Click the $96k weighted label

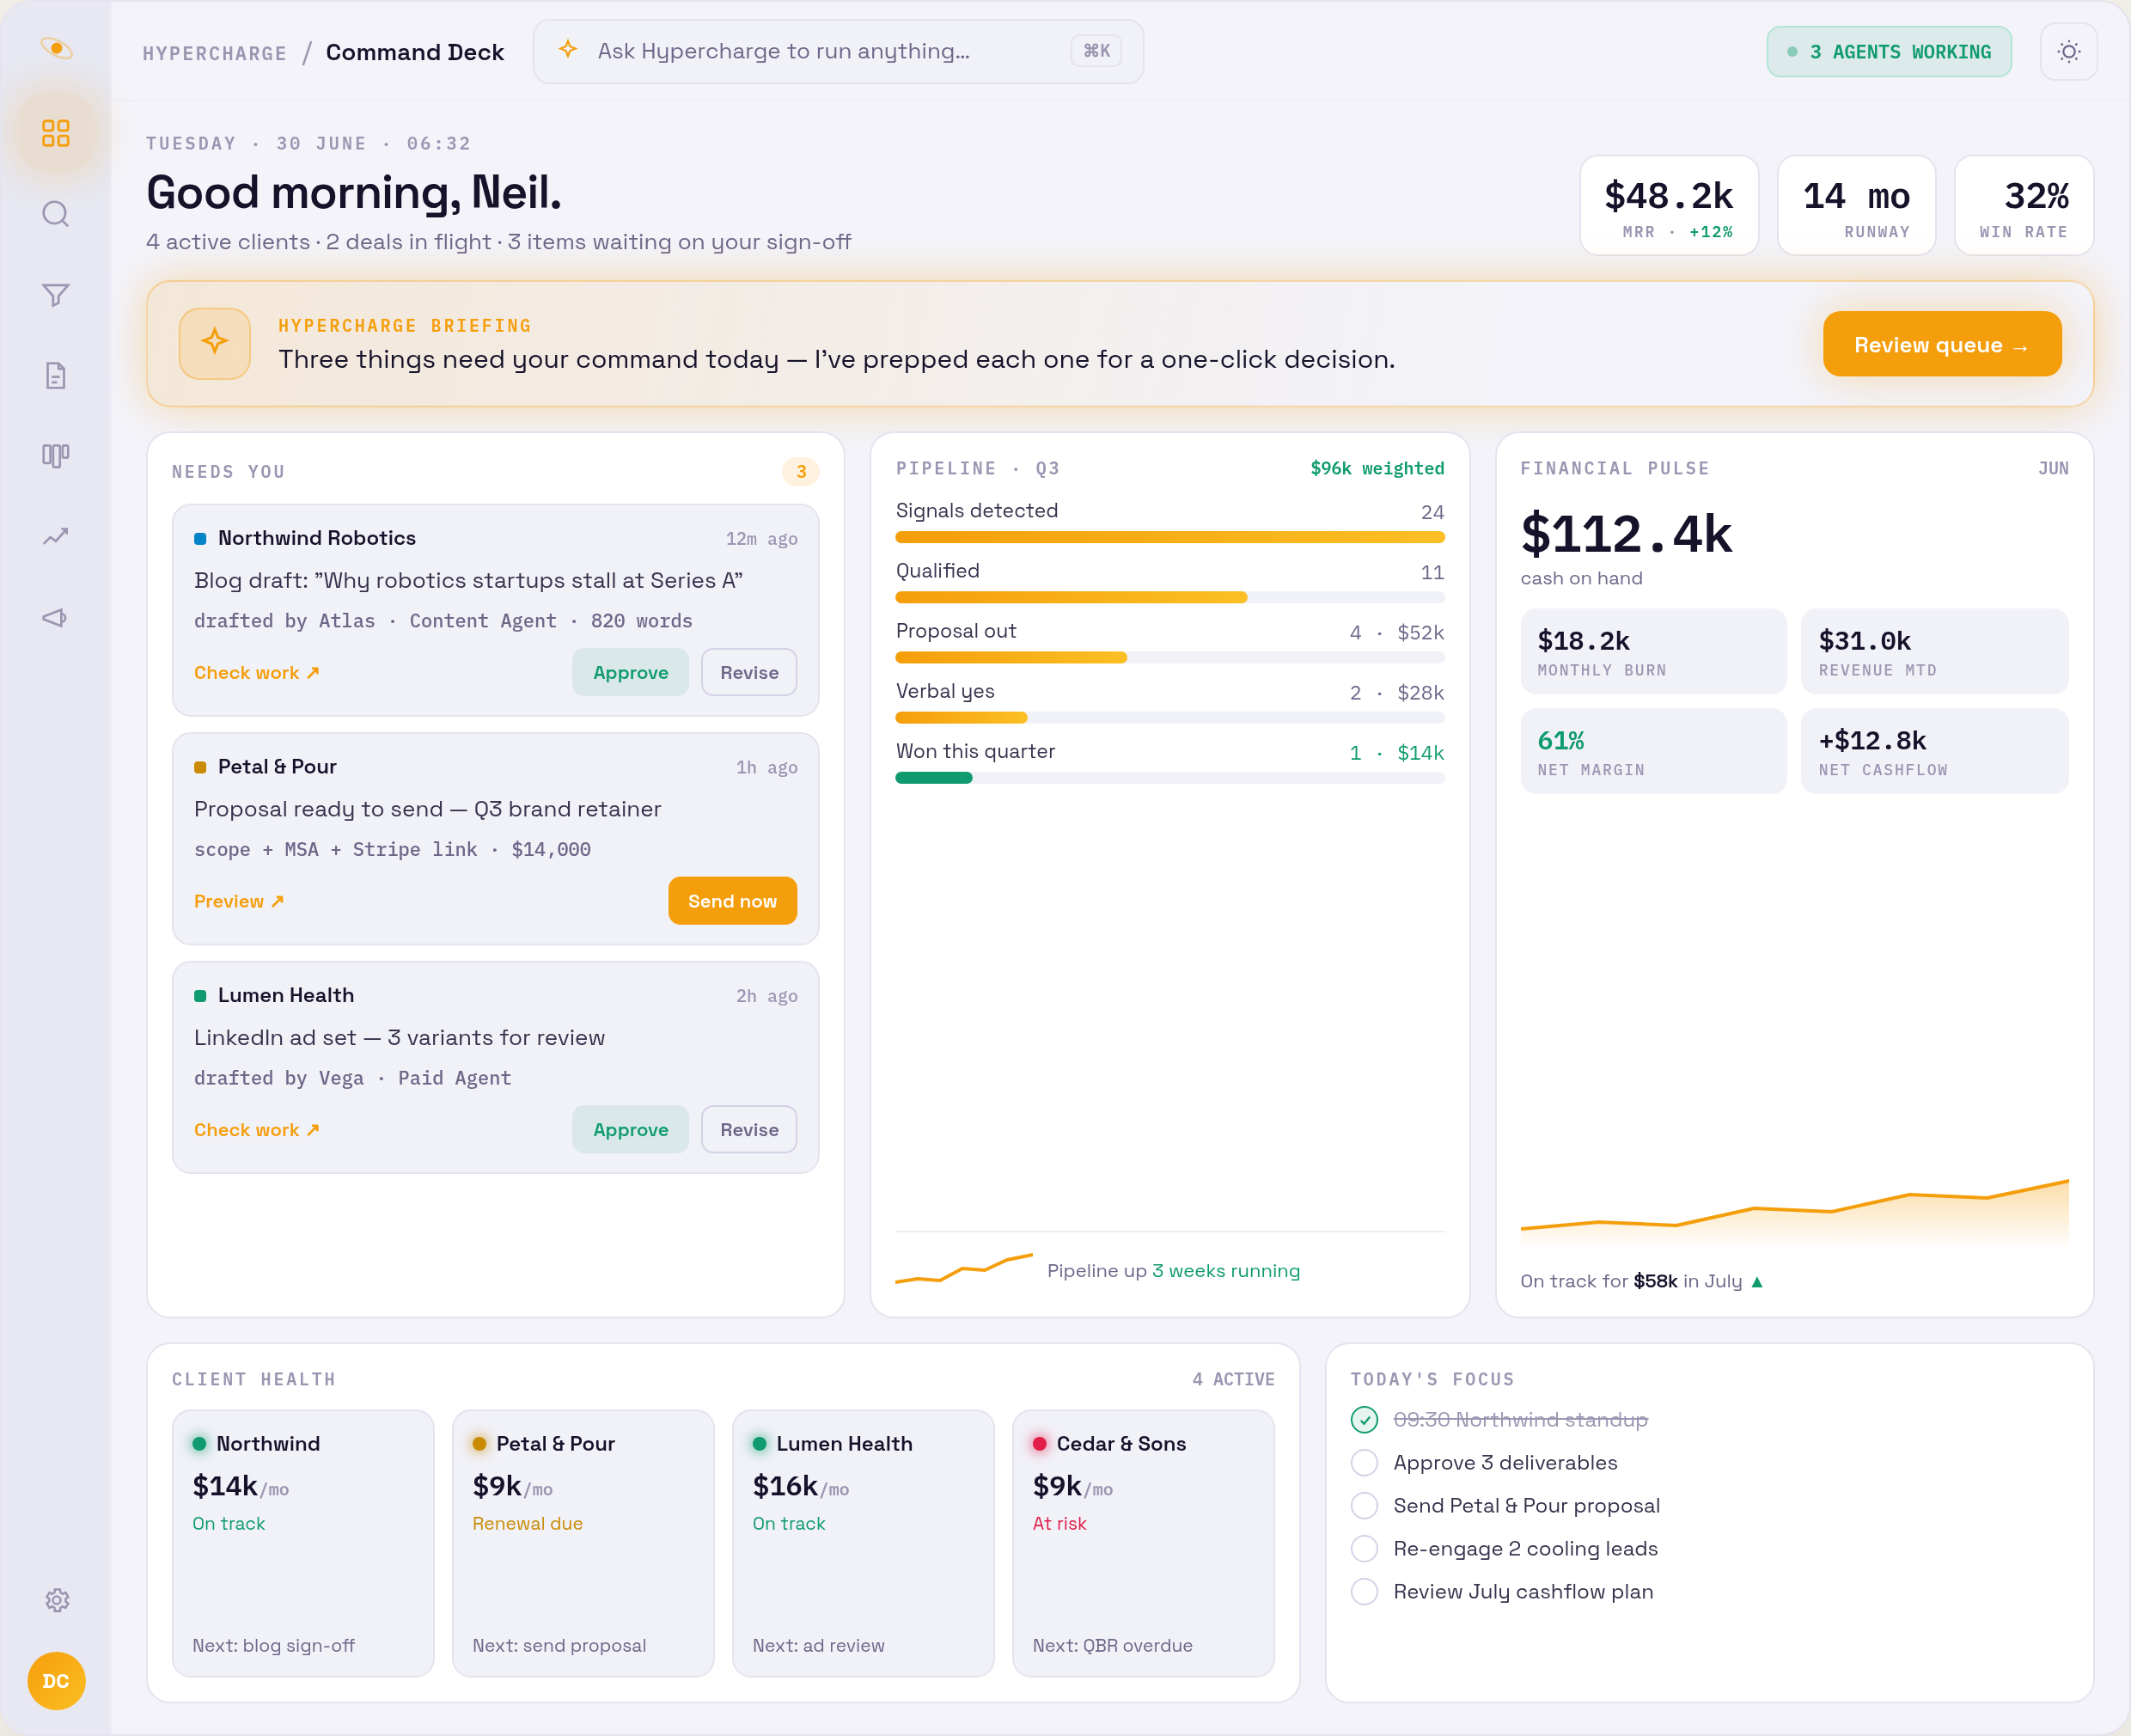[1377, 468]
